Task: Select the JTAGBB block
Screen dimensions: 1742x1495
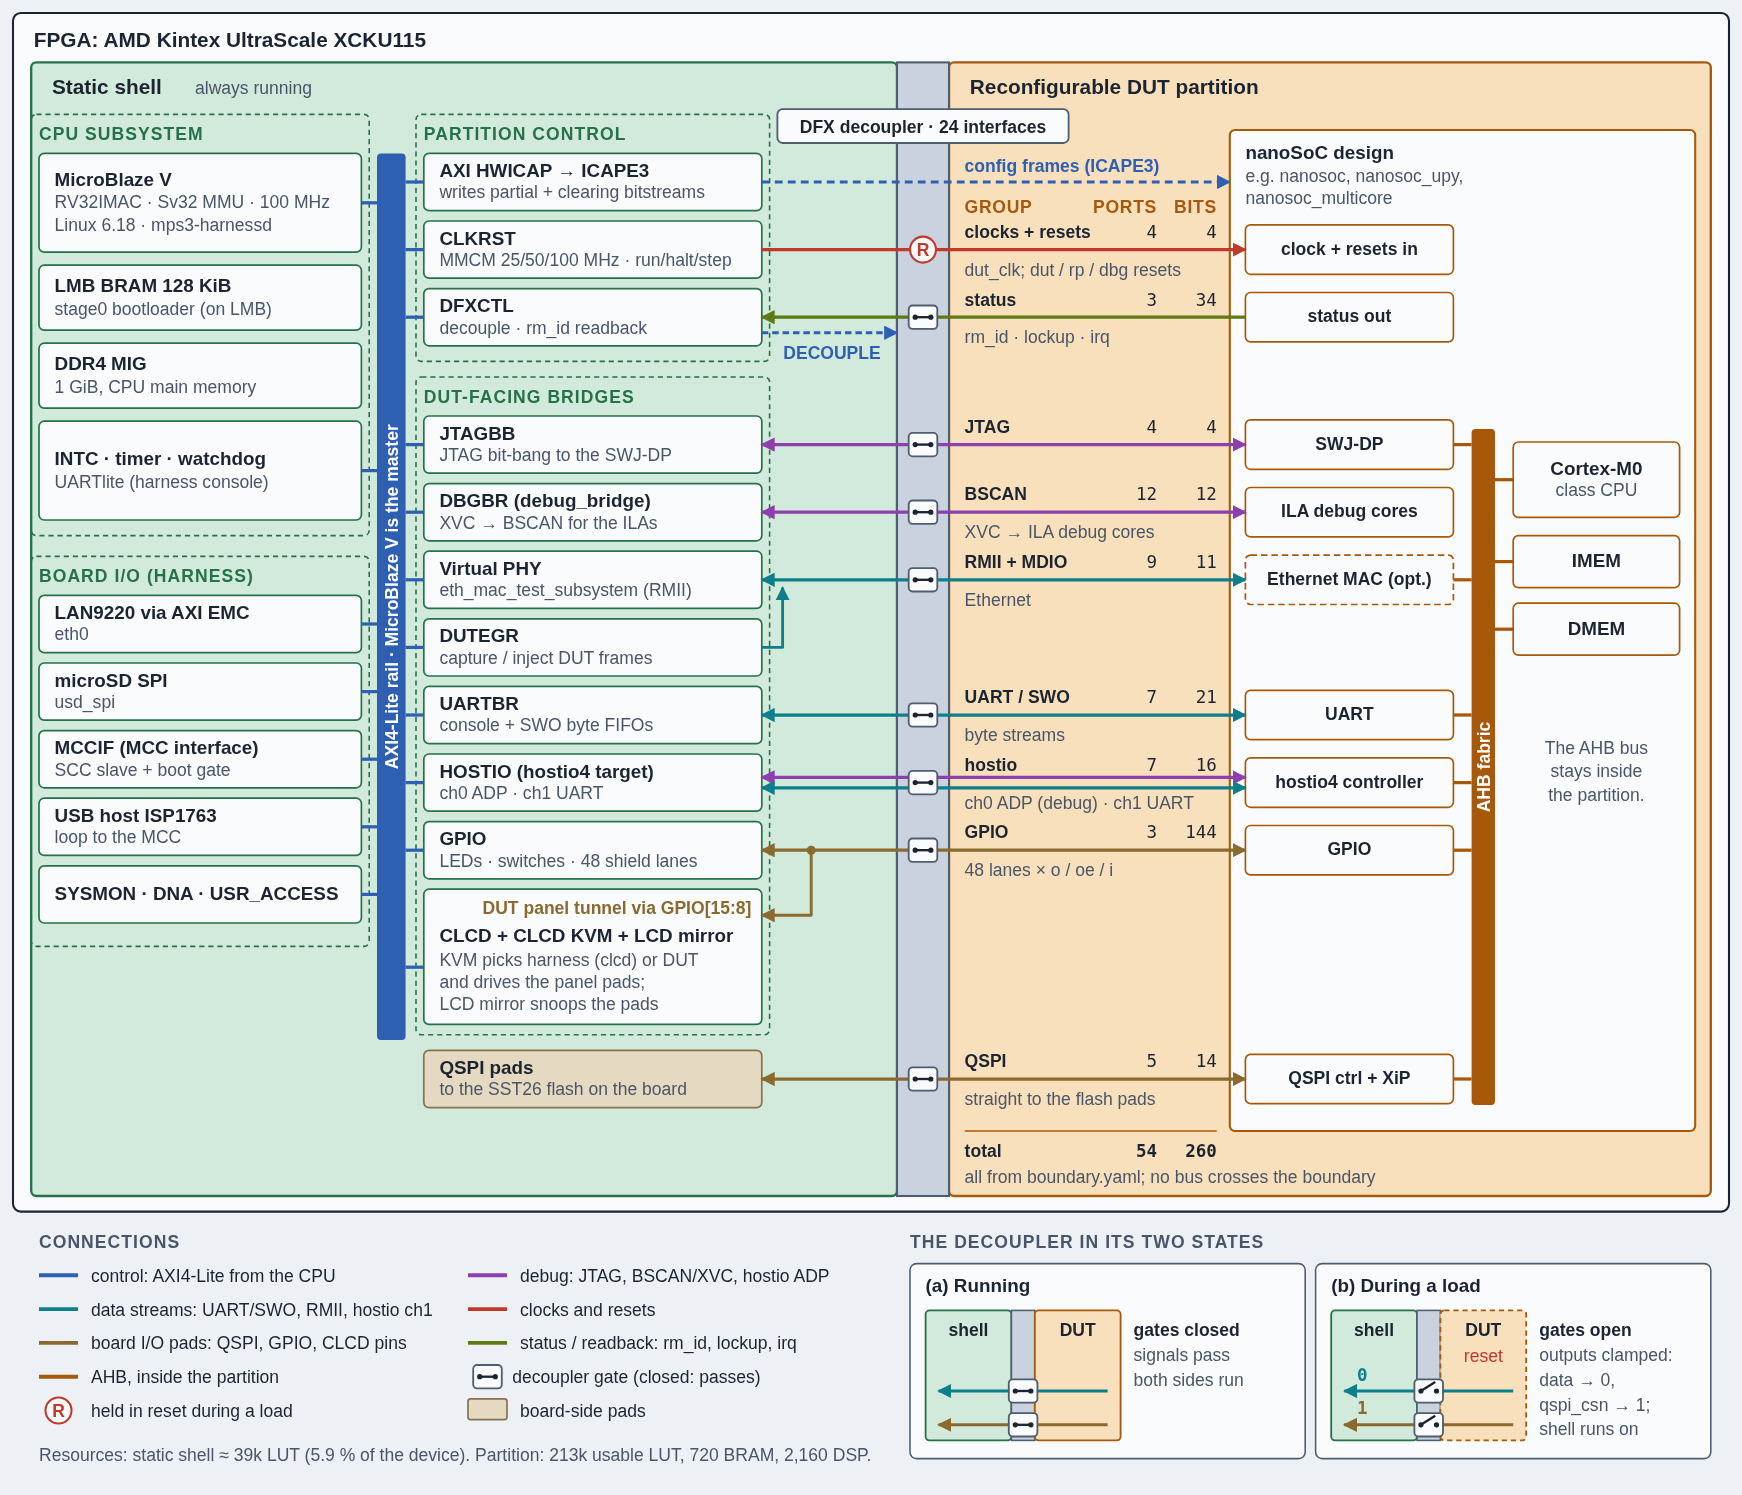Action: tap(593, 444)
